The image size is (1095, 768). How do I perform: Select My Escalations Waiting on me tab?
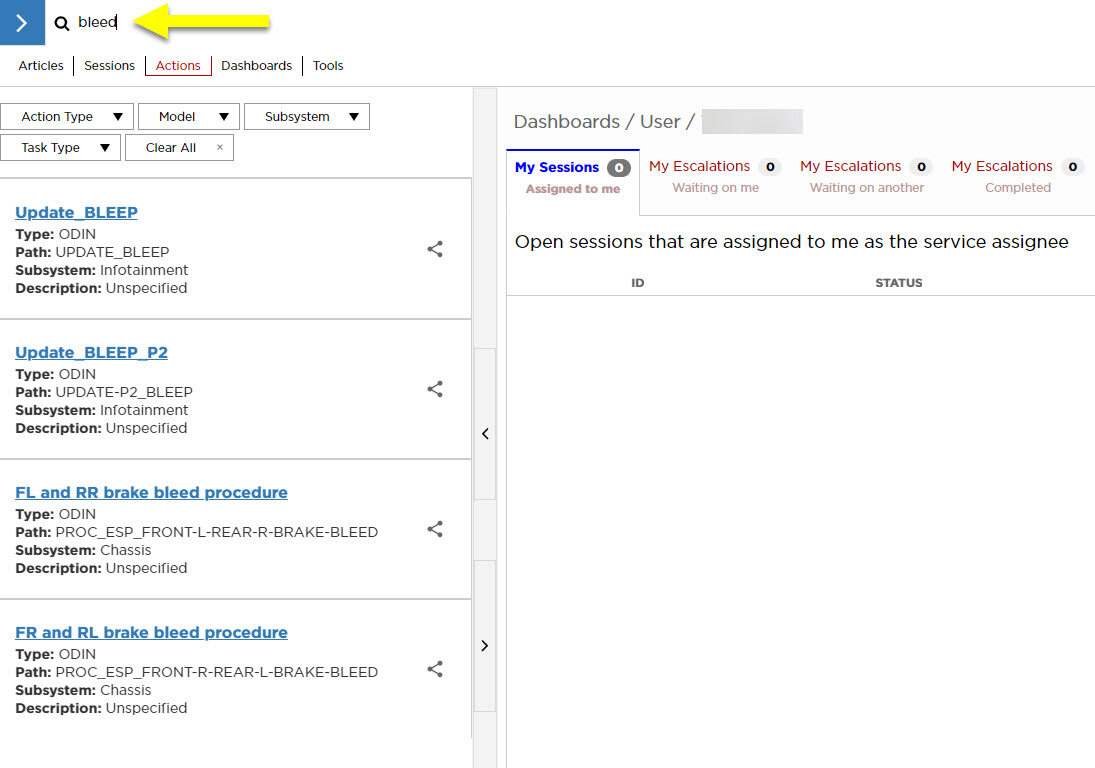(714, 176)
